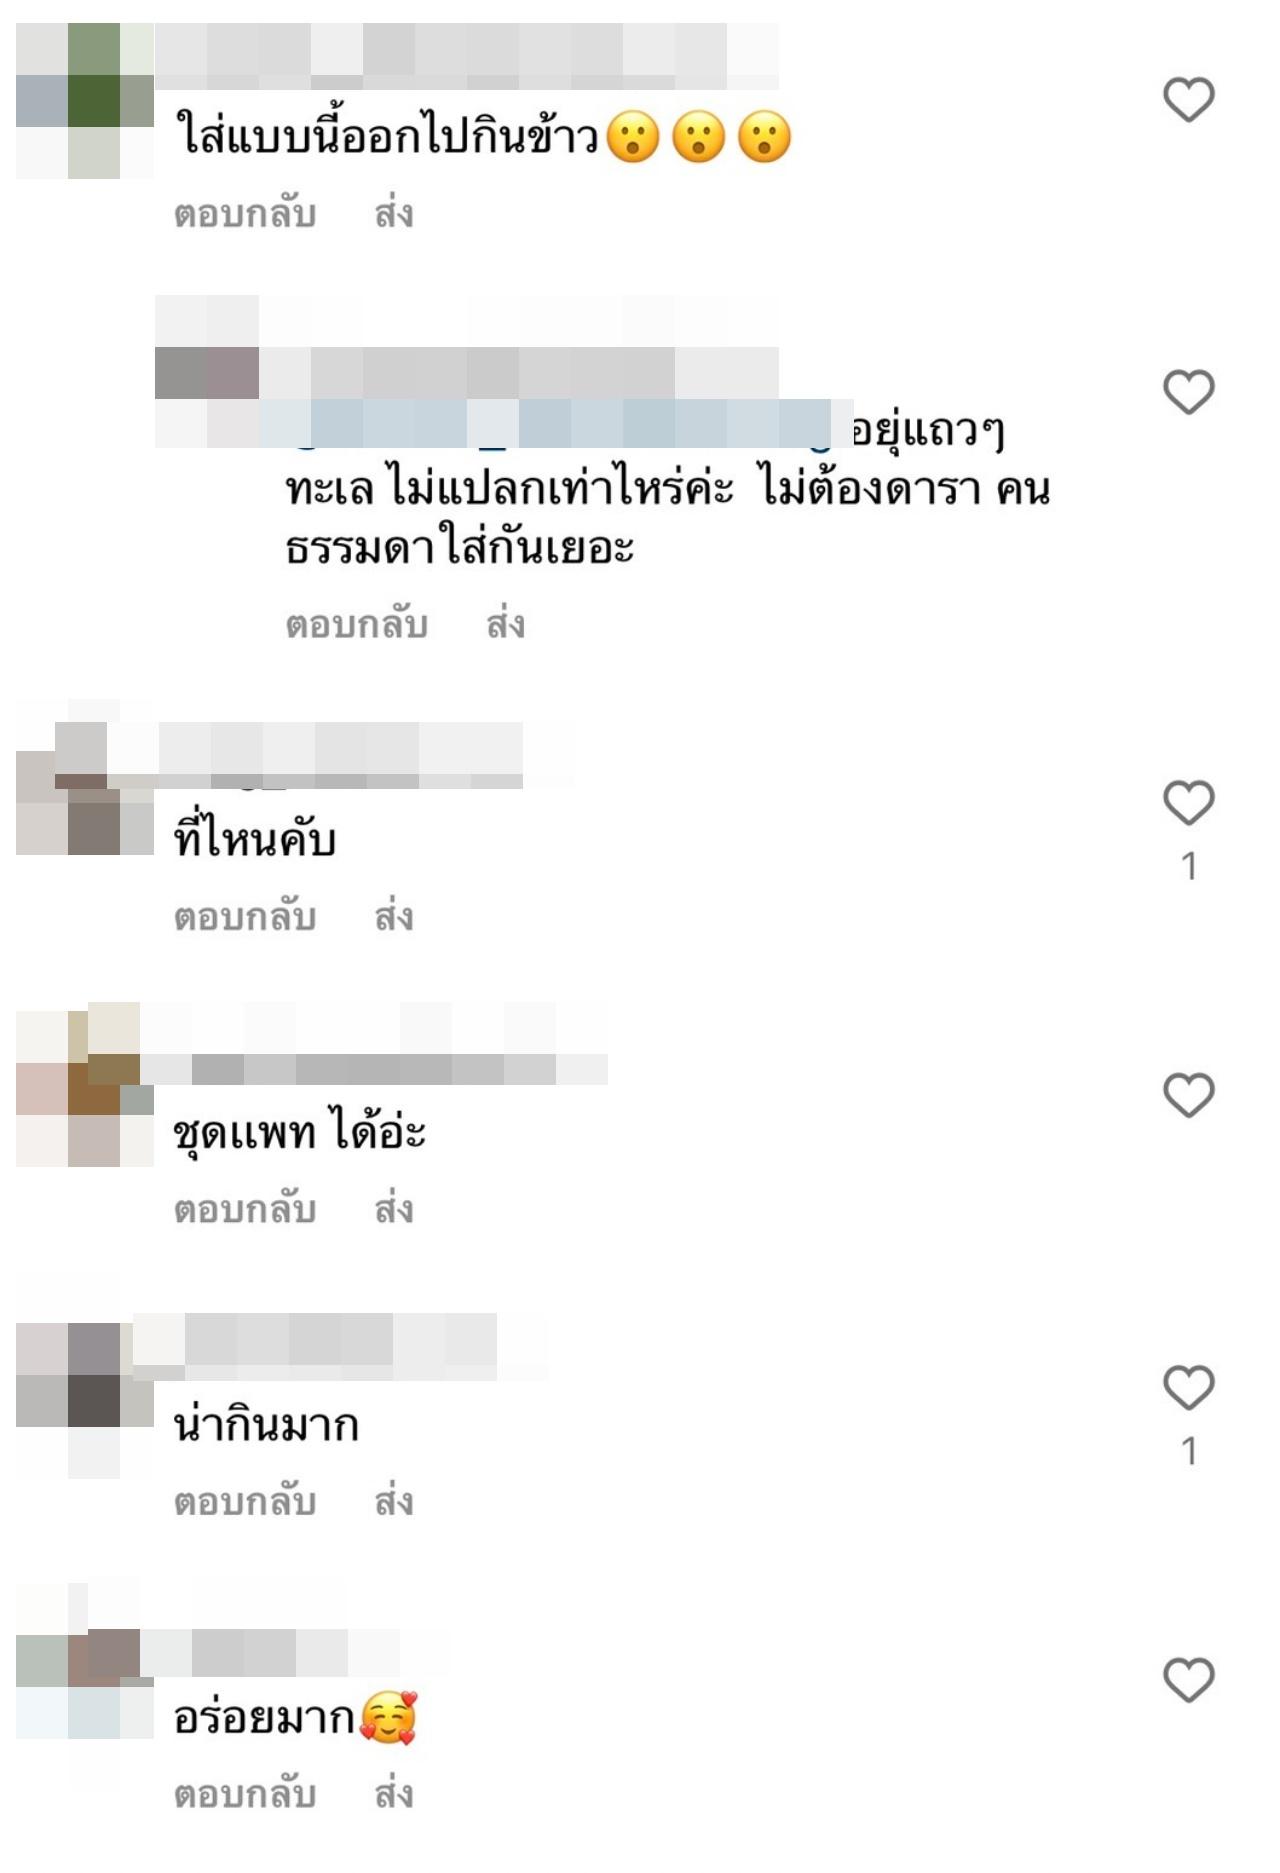The width and height of the screenshot is (1280, 1873).
Task: Like the comment 'ที่ไหนคับ'
Action: point(1188,802)
